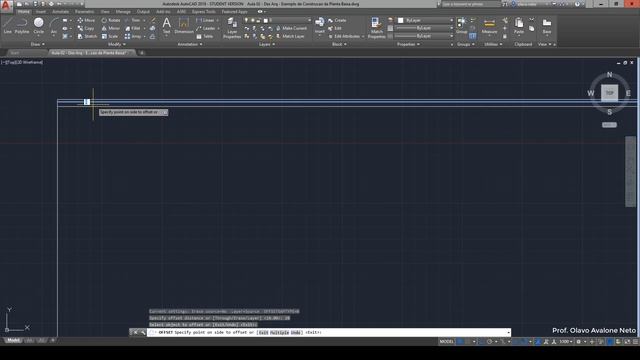
Task: Open the object color ByLayer dropdown
Action: pos(425,20)
